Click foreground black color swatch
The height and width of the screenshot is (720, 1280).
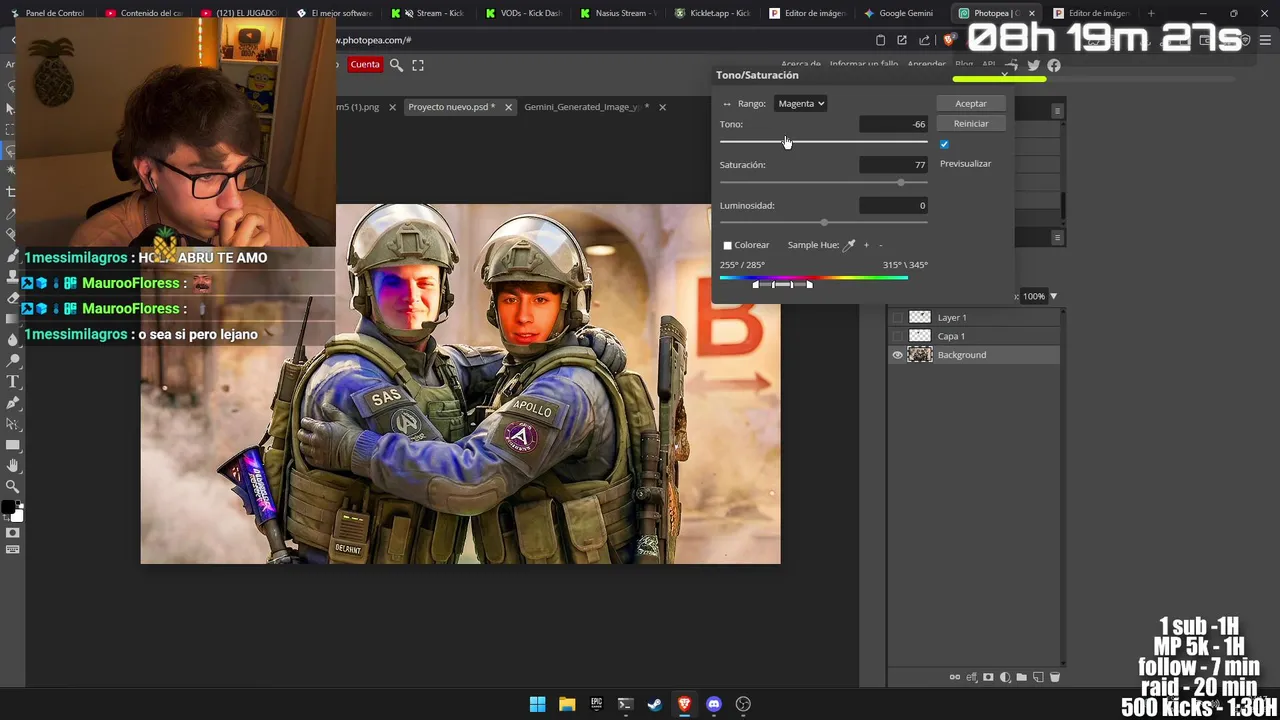pos(8,508)
